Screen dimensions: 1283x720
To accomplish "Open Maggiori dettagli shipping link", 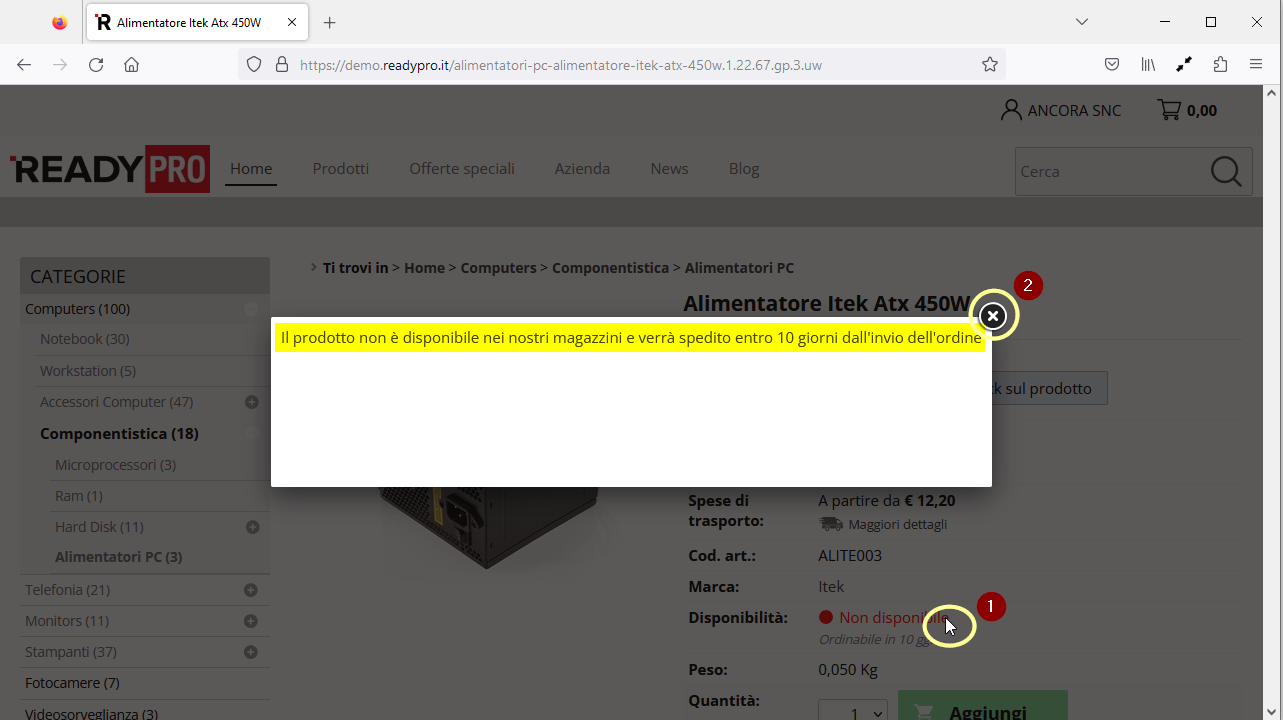I will [898, 524].
